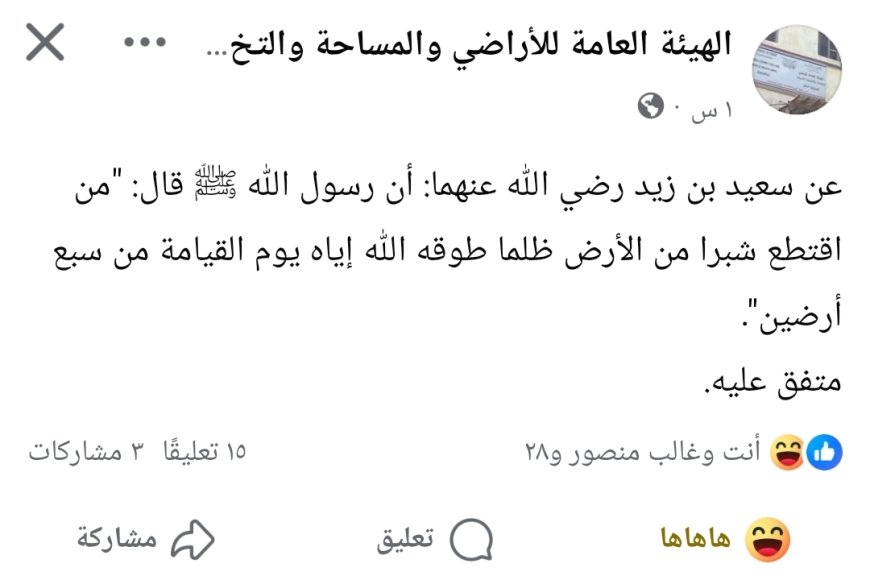Click the مشاركة share button

(145, 539)
